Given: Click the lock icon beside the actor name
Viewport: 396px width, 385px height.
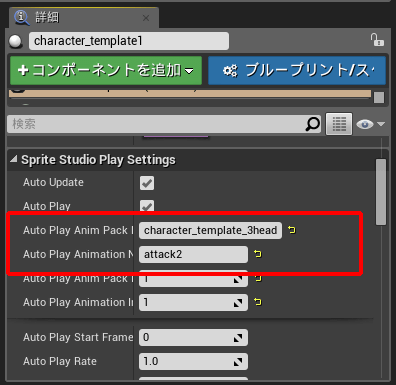Looking at the screenshot, I should (377, 40).
